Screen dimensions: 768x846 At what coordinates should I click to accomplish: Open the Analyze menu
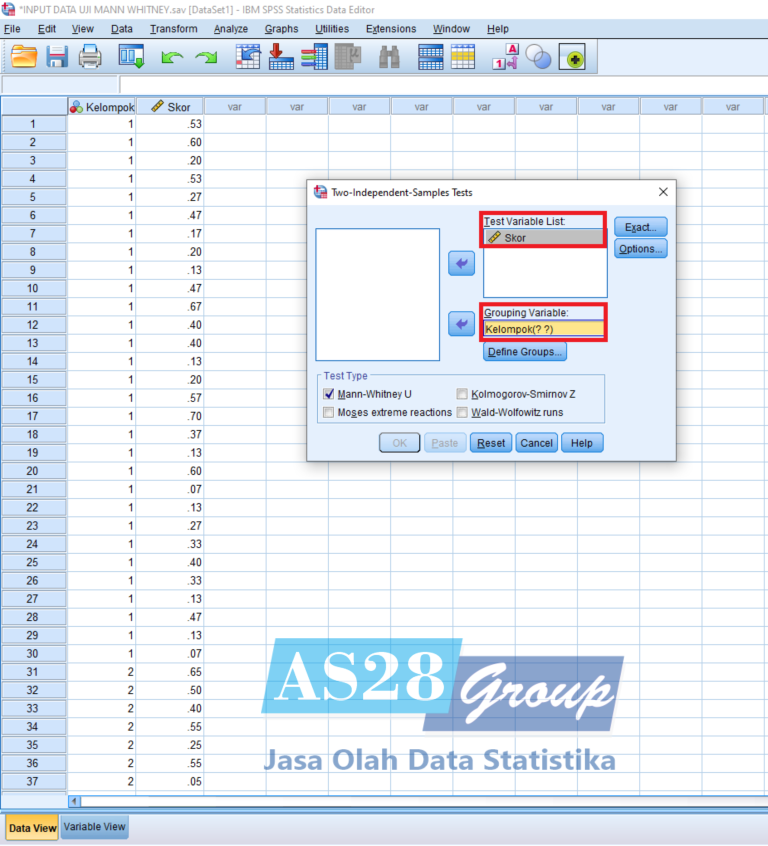pos(230,29)
